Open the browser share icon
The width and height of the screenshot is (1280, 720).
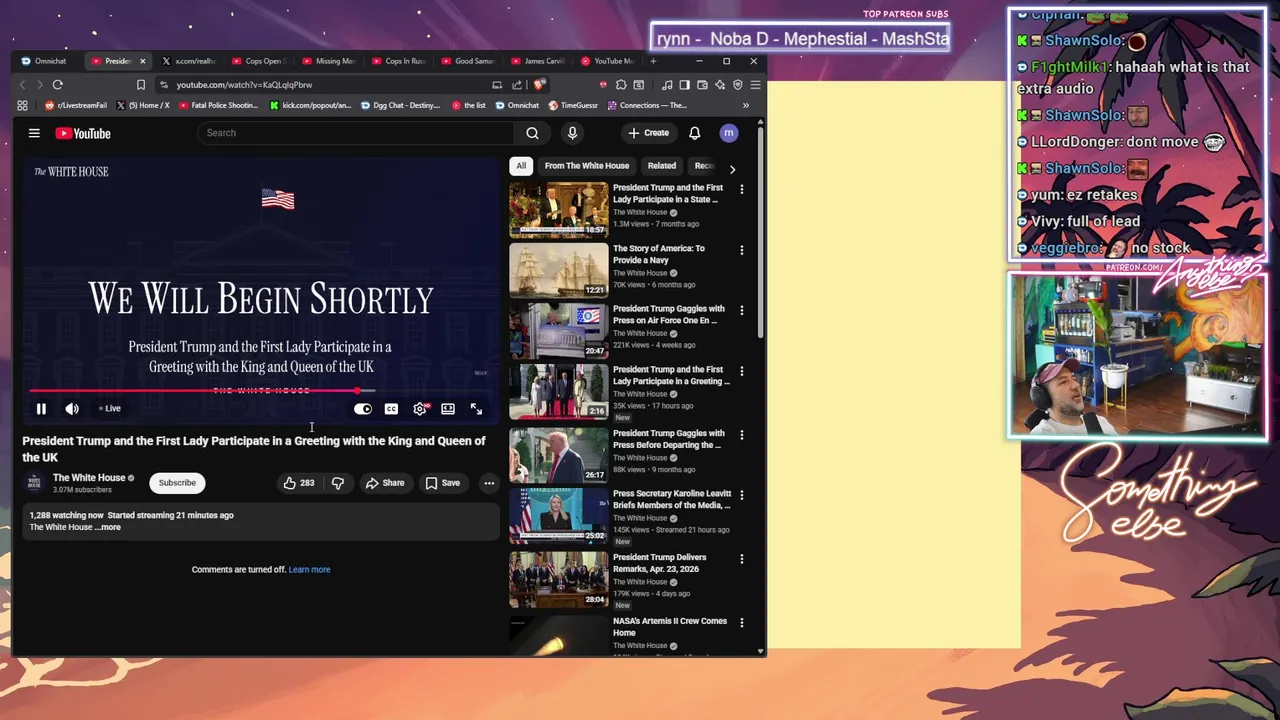(517, 85)
